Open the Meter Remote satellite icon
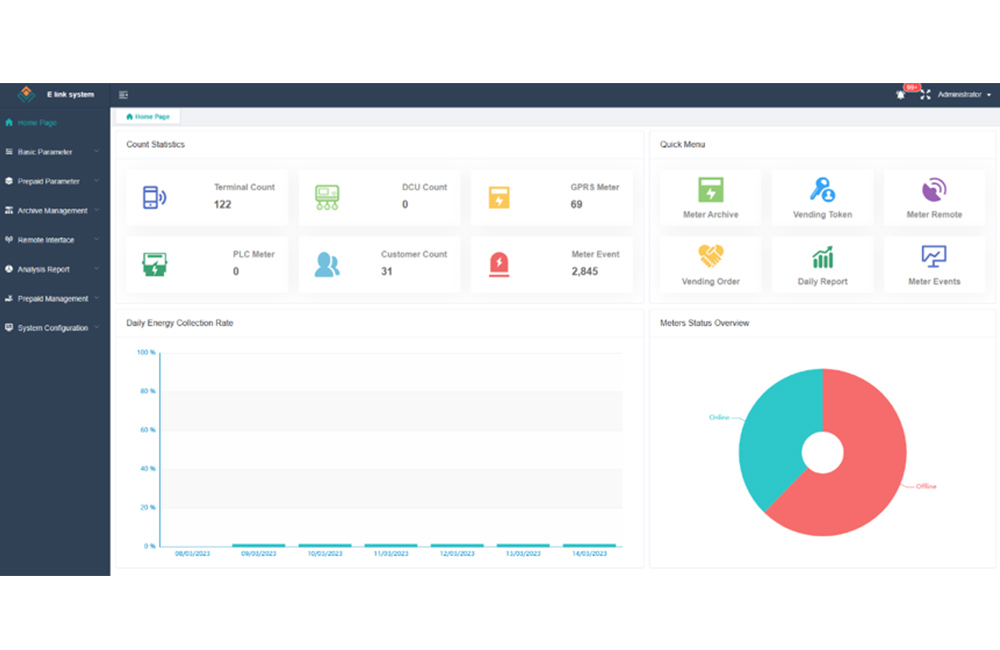 click(934, 190)
